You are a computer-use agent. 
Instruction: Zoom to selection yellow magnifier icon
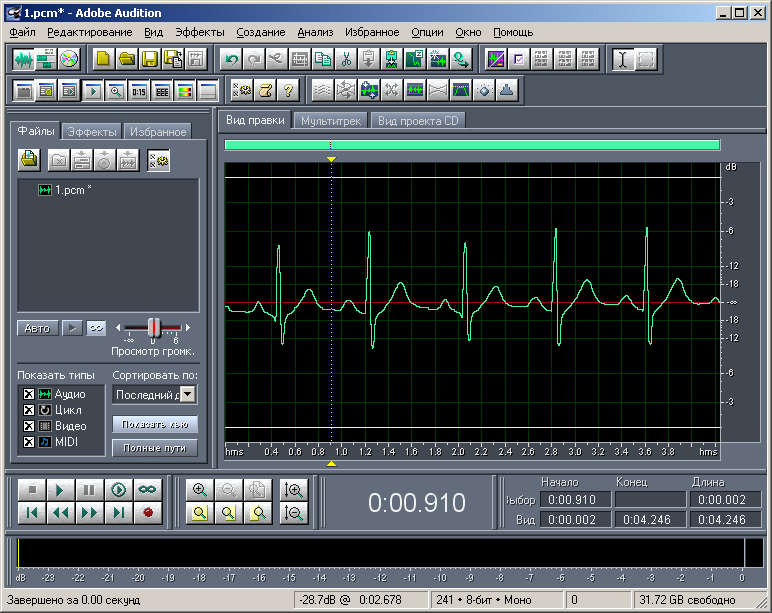[199, 513]
